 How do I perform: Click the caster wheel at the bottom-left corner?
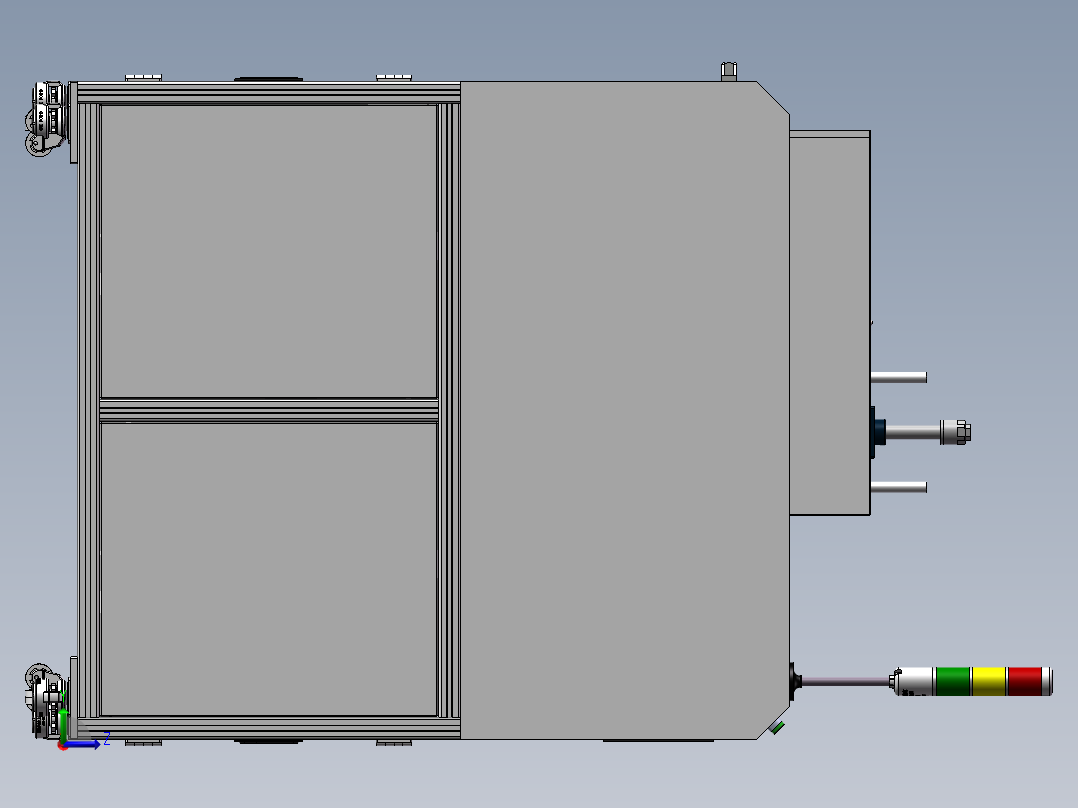45,700
